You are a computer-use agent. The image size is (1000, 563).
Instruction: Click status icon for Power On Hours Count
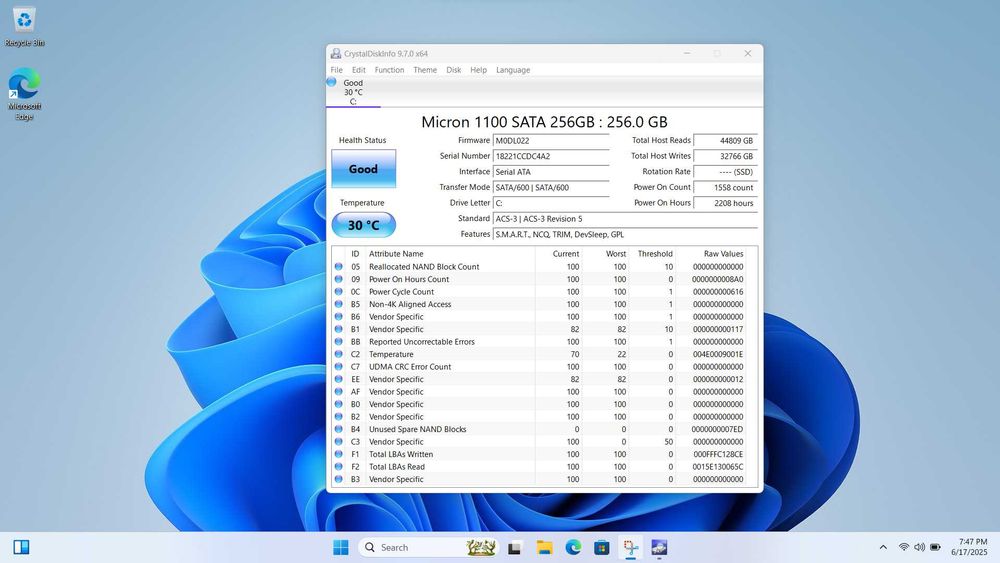click(339, 279)
